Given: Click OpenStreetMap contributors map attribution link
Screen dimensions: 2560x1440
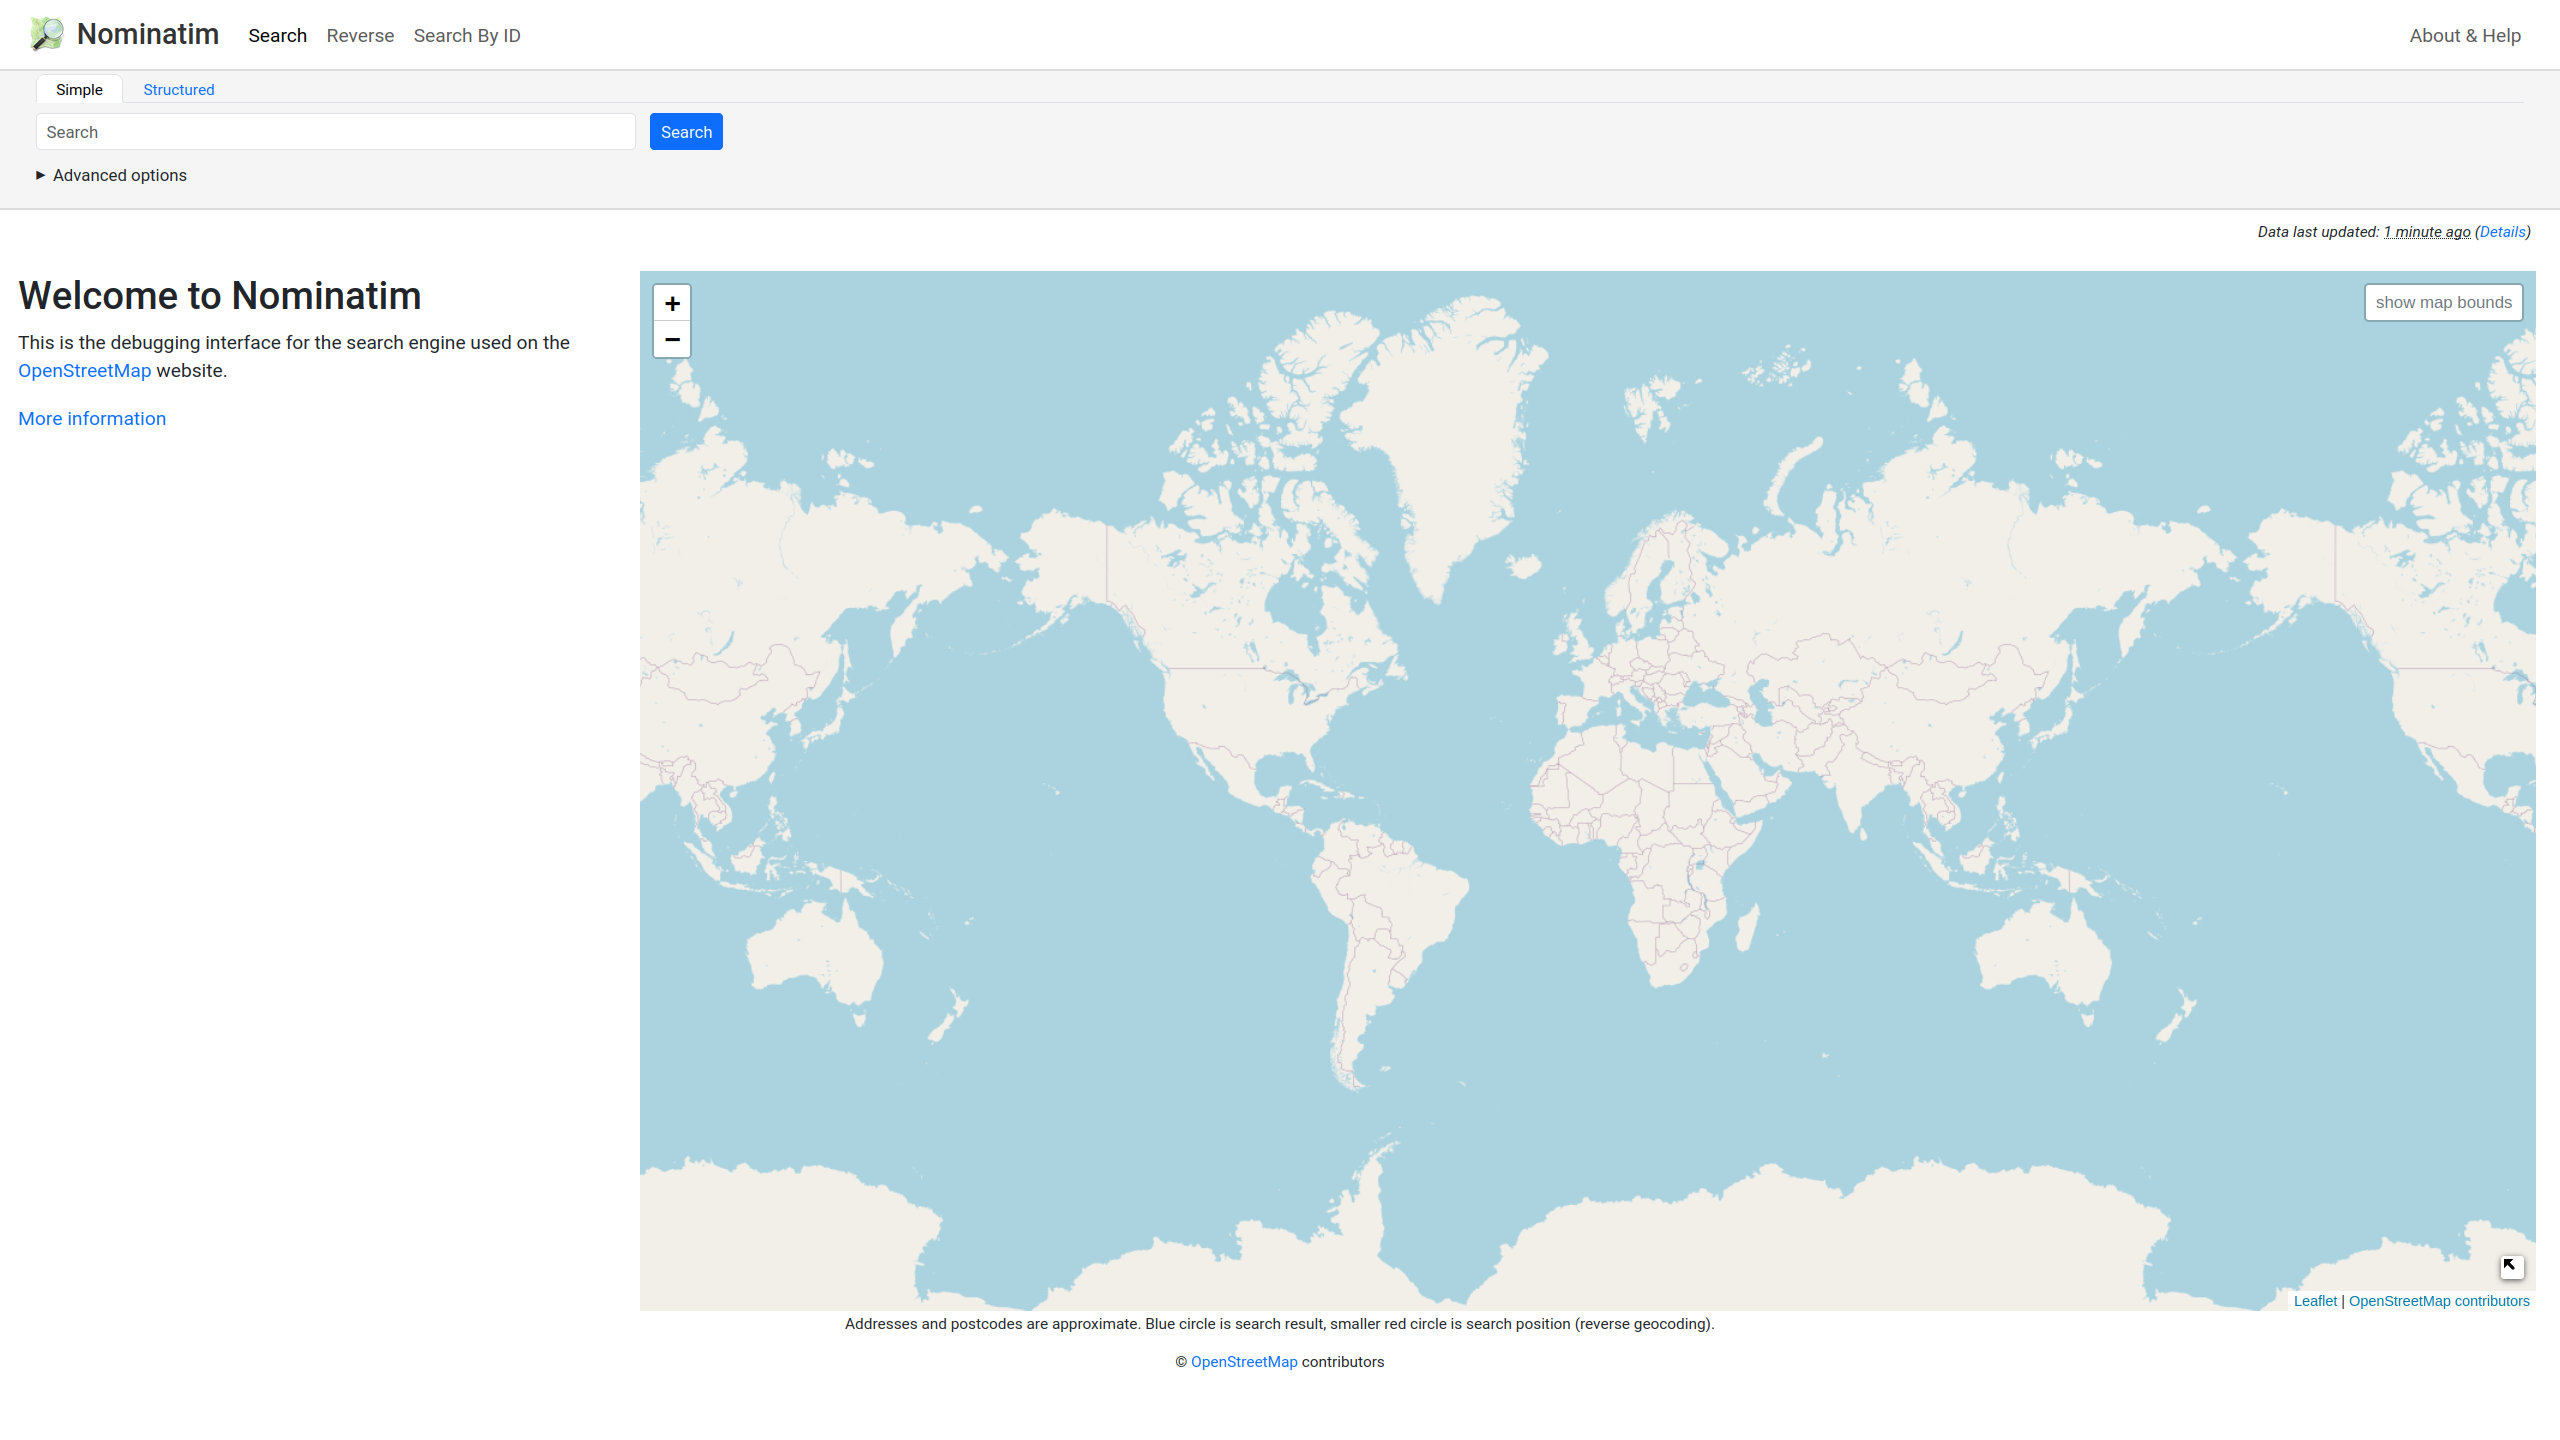Looking at the screenshot, I should tap(2438, 1301).
